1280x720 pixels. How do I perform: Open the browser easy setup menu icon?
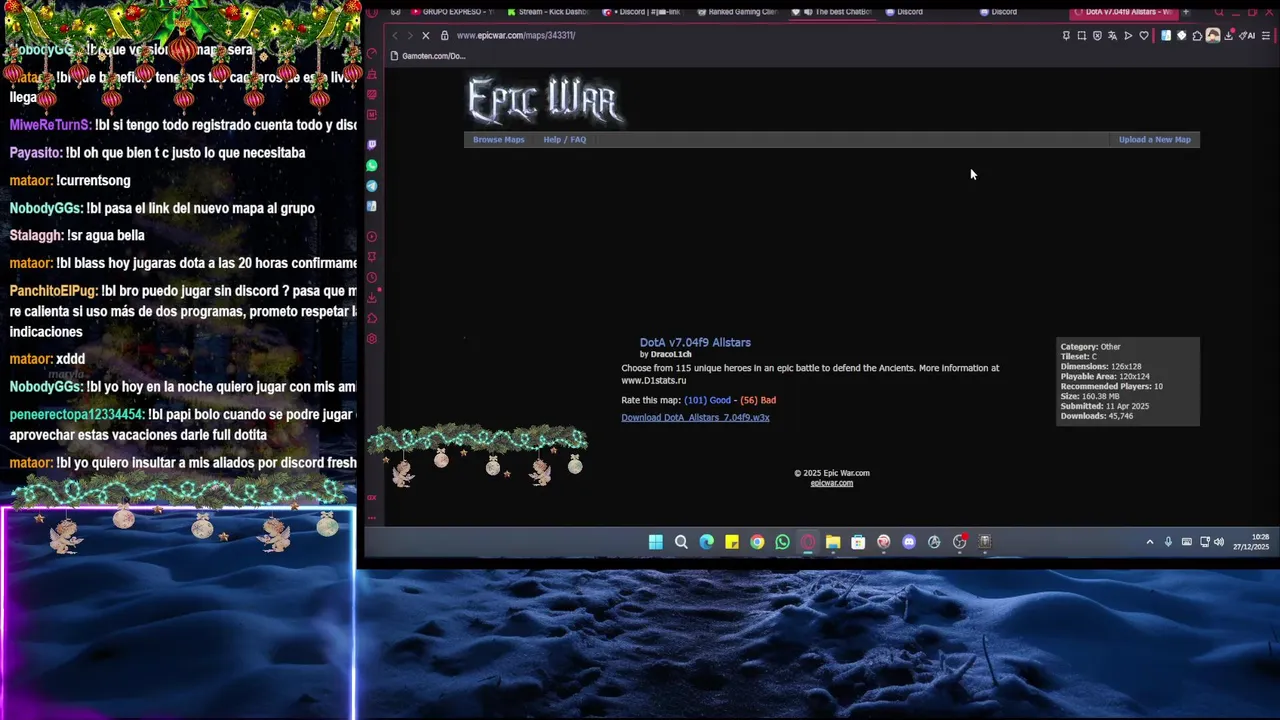click(1266, 35)
